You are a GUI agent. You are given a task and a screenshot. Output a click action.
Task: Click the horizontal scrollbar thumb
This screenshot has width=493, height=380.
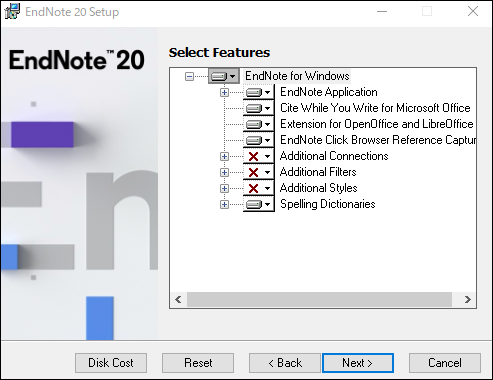click(x=319, y=299)
